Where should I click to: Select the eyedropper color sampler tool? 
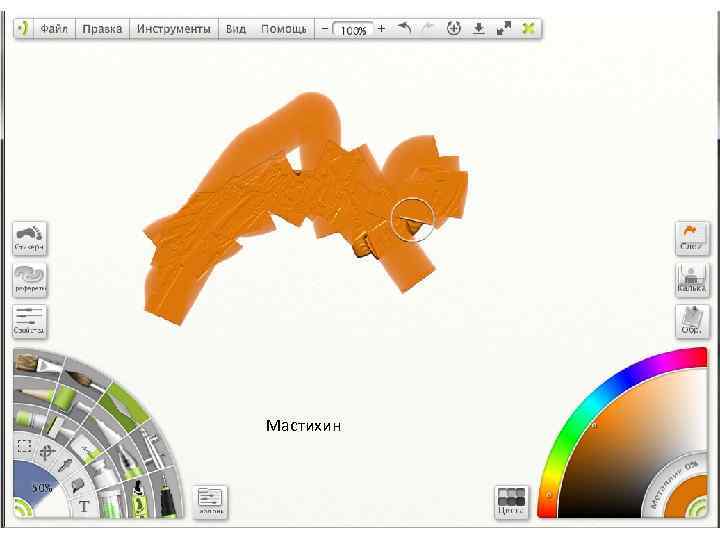coord(65,465)
